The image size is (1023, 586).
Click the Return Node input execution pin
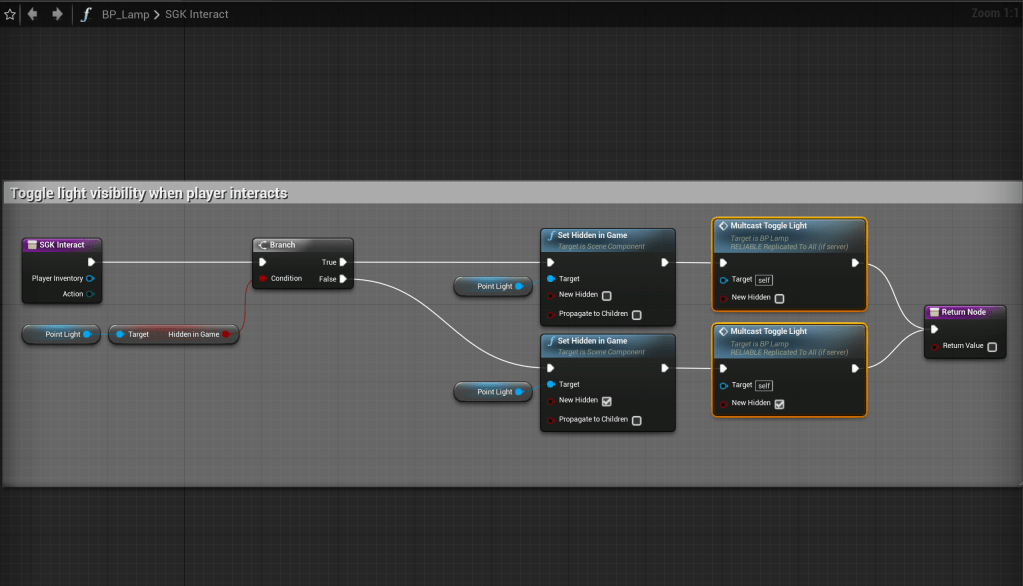coord(935,329)
